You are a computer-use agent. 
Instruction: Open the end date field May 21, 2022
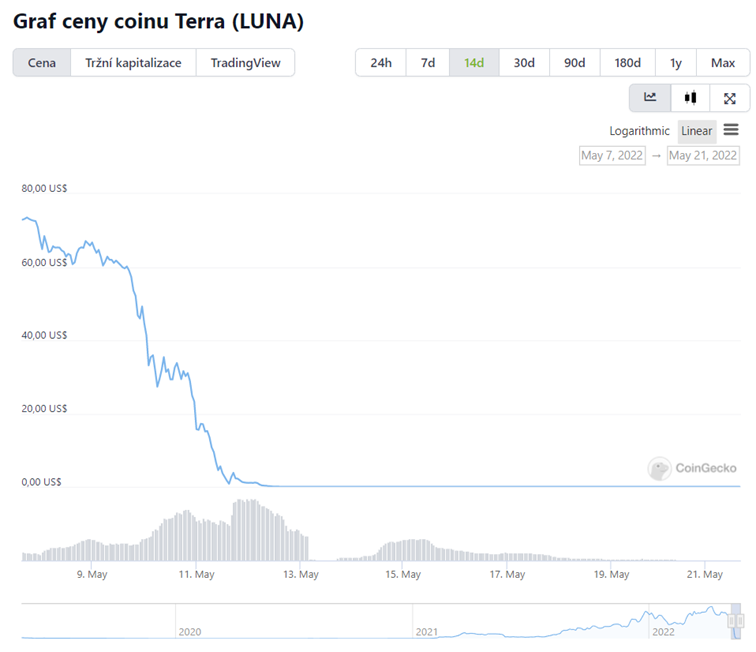point(703,155)
